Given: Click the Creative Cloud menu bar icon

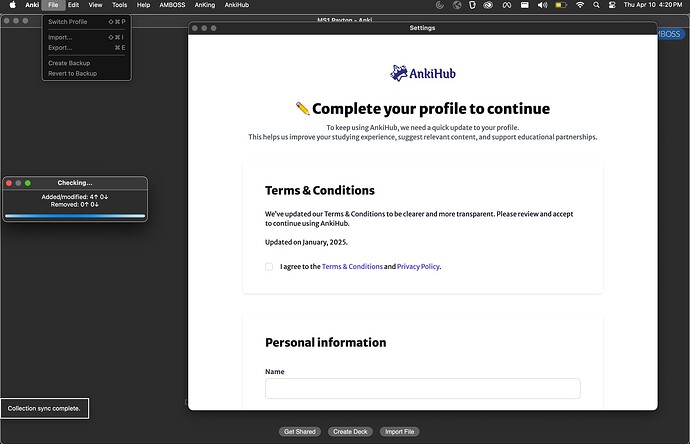Looking at the screenshot, I should [488, 5].
